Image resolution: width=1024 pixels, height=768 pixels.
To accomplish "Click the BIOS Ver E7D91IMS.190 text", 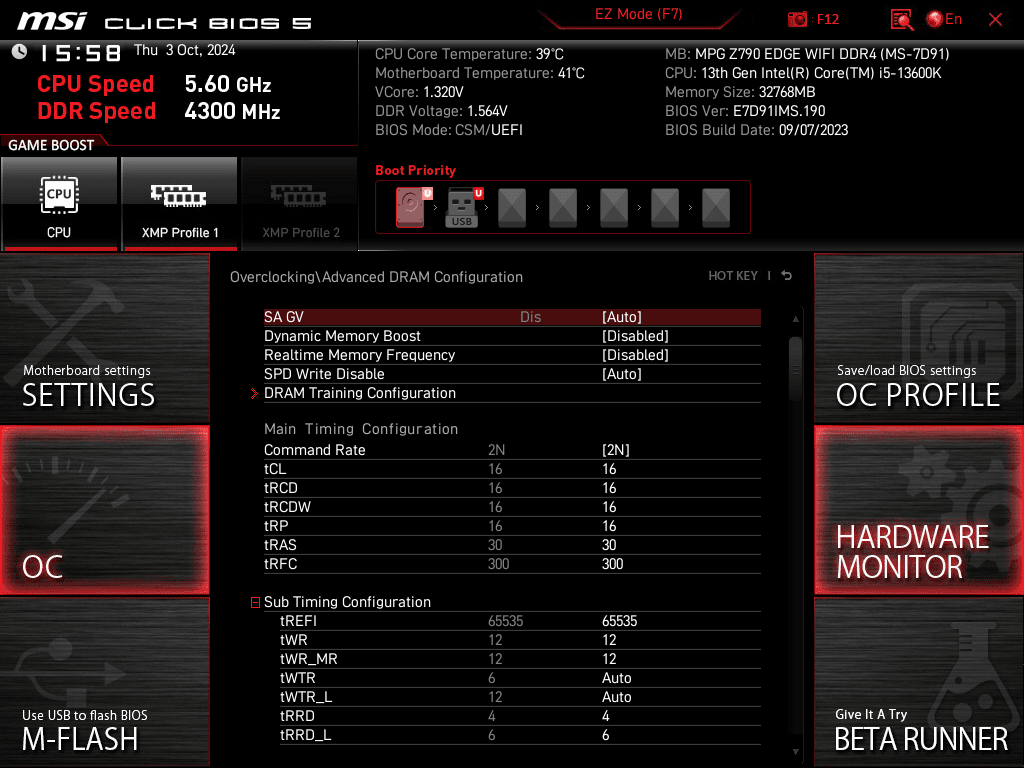I will (745, 111).
